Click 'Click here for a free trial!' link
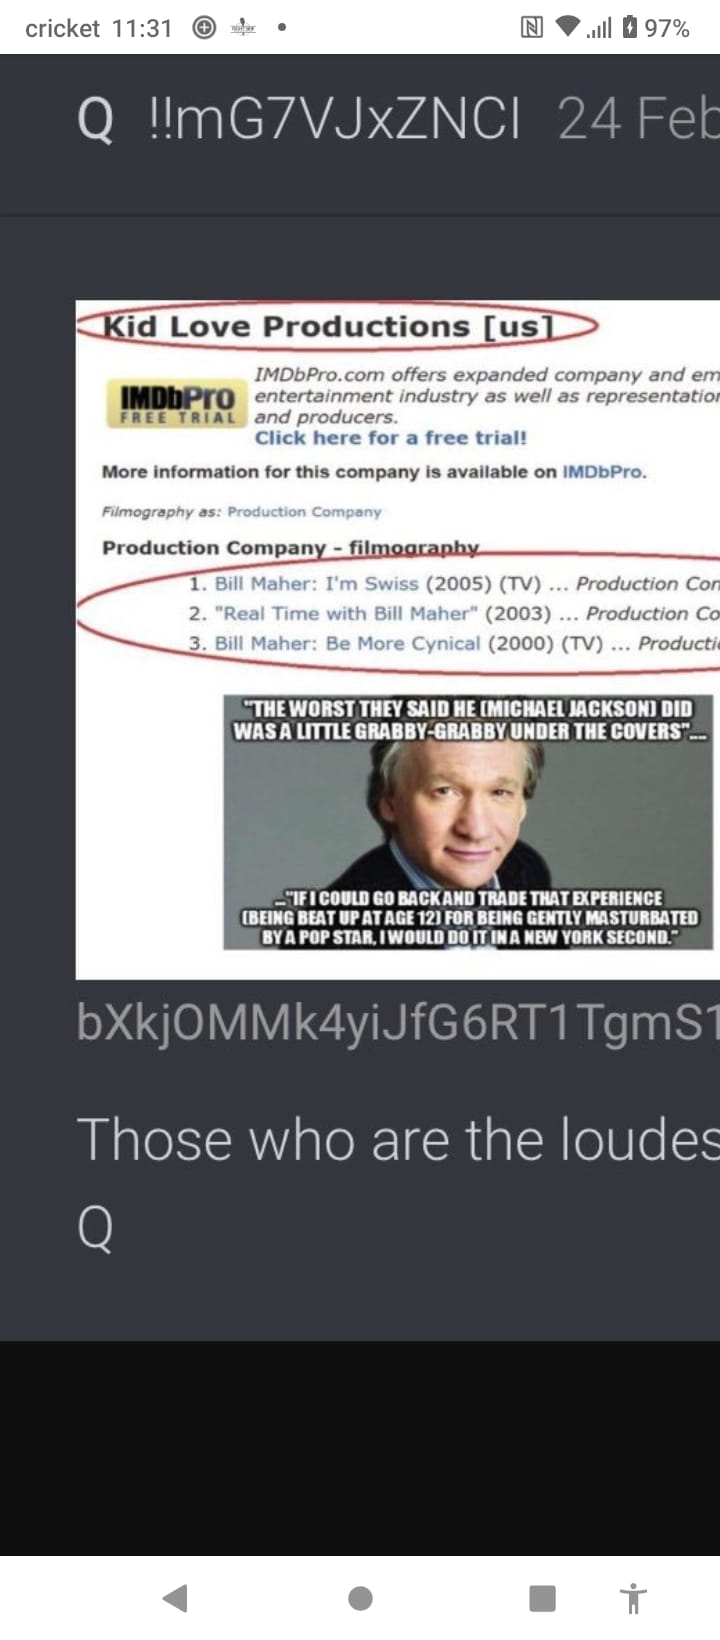 390,438
